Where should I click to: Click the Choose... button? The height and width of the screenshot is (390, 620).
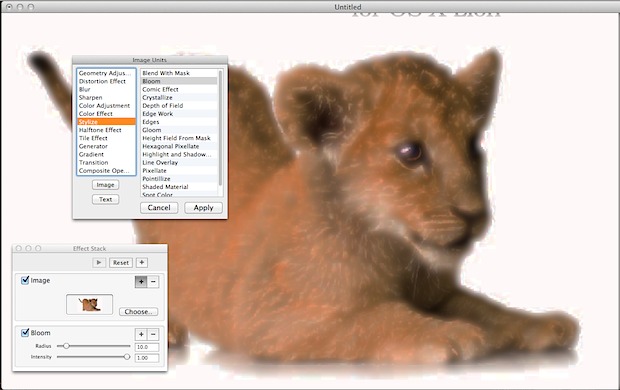point(138,312)
